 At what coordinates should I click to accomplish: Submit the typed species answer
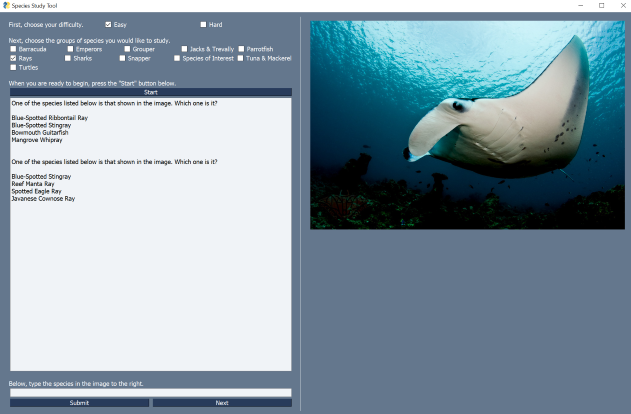point(79,403)
